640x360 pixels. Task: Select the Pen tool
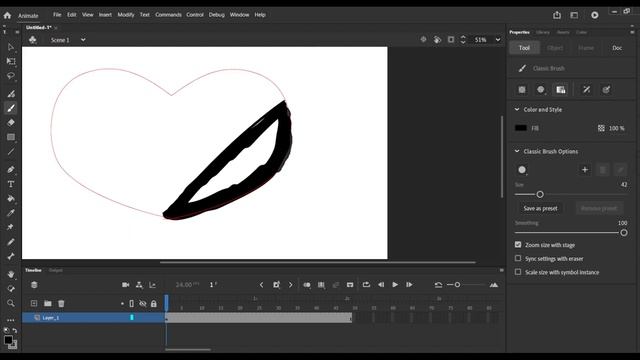11,169
